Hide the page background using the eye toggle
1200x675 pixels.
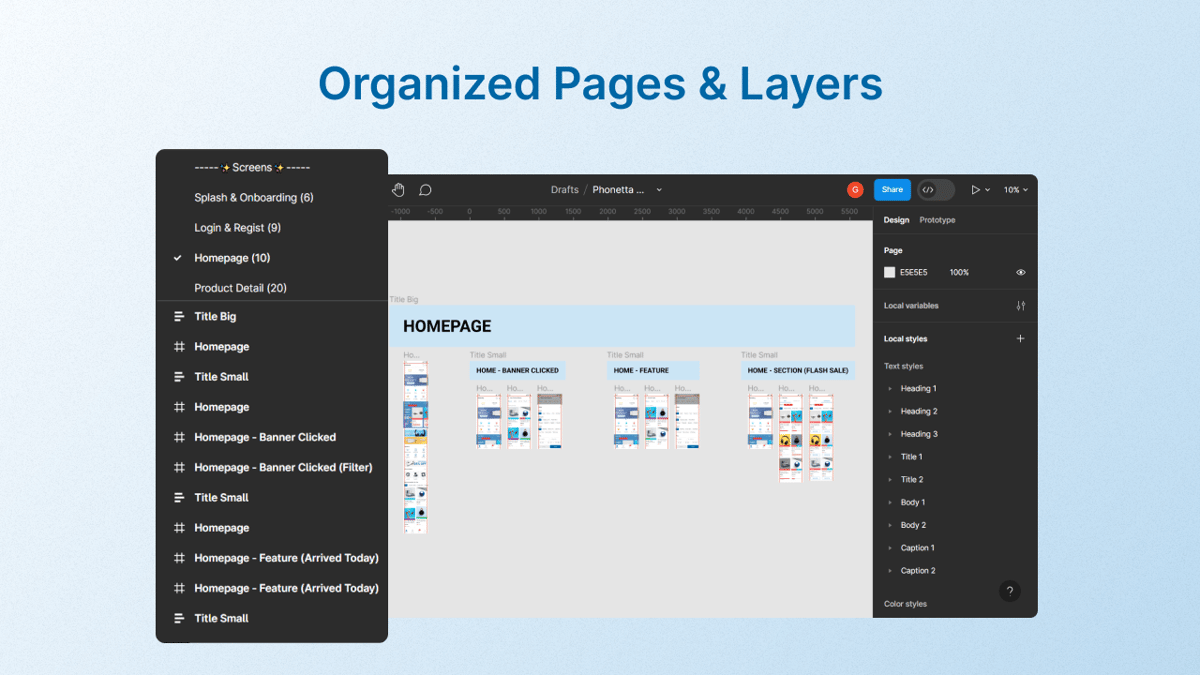tap(1021, 271)
